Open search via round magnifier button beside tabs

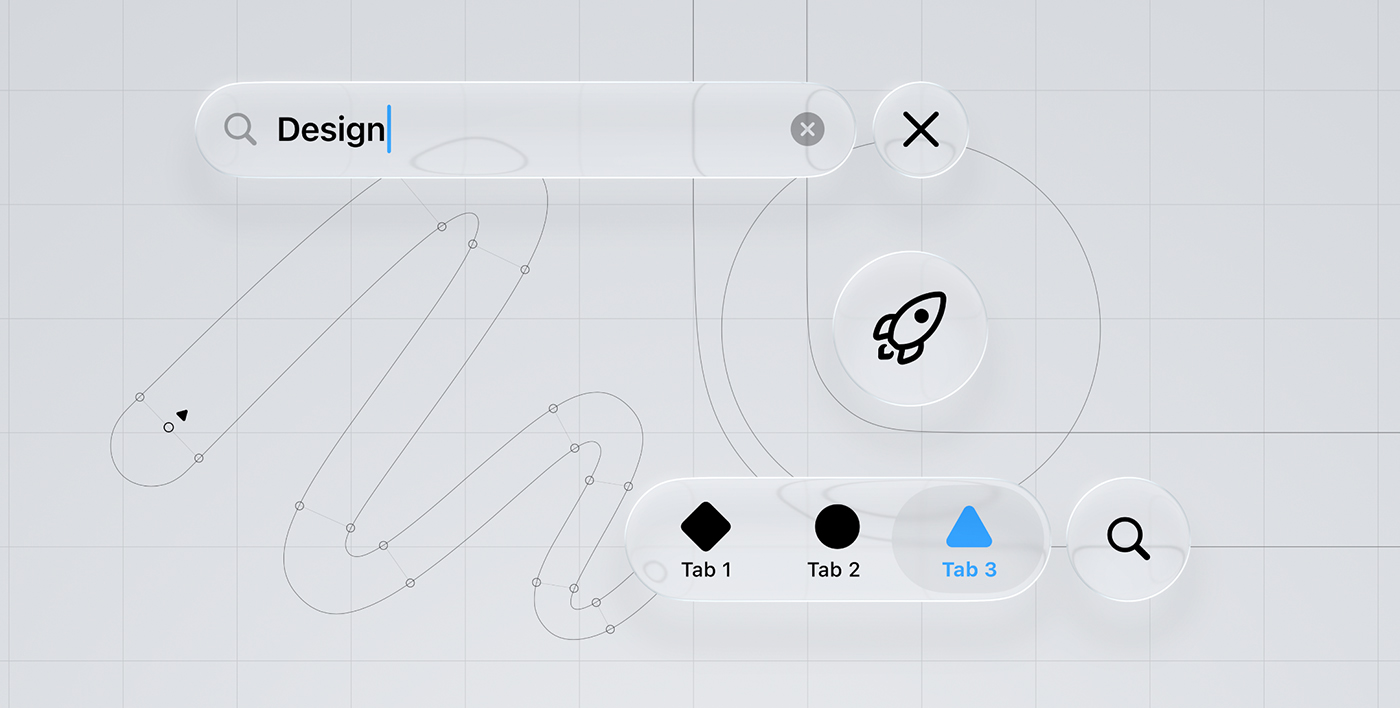pos(1128,539)
